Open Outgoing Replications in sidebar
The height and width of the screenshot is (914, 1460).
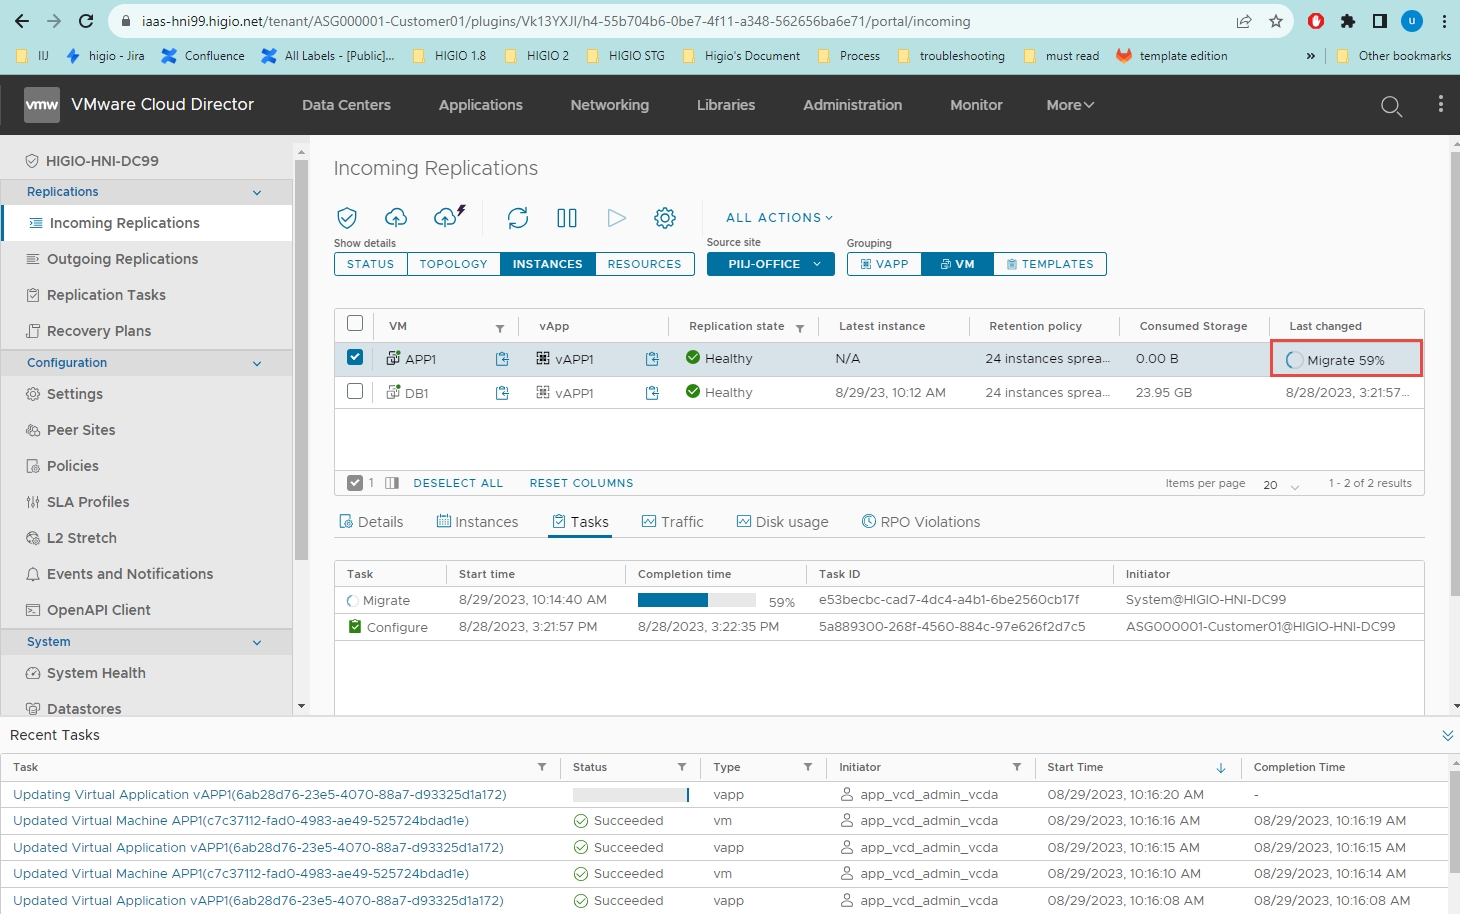(122, 259)
